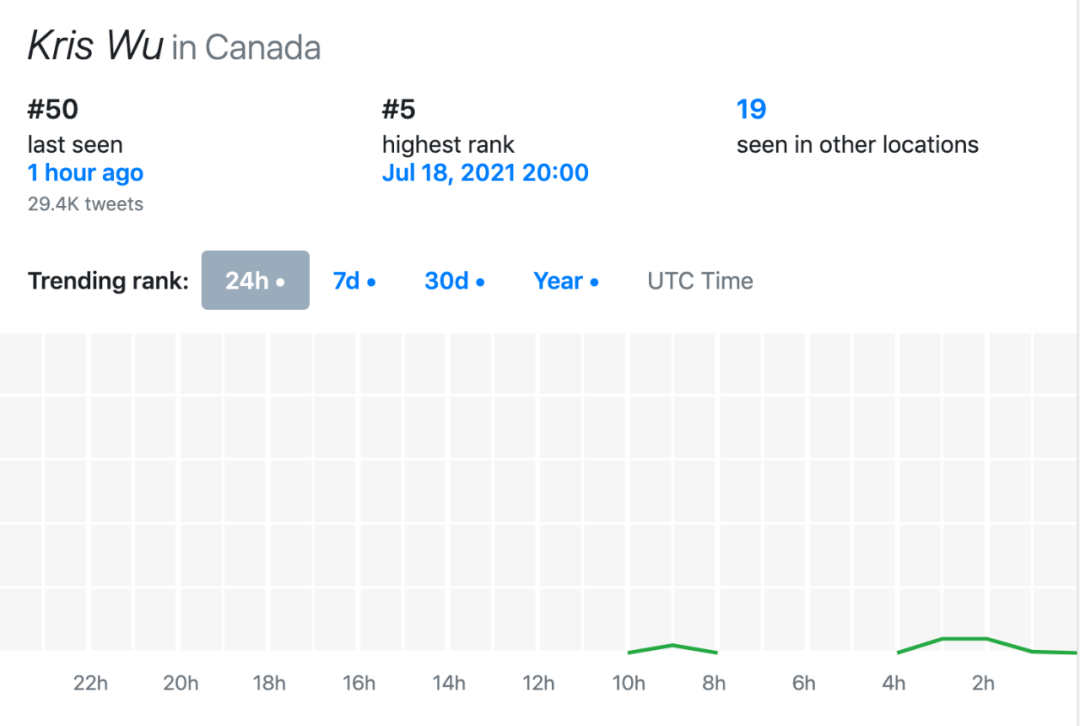Viewport: 1080px width, 726px height.
Task: Click the green rank line peak near 9h
Action: coord(673,645)
